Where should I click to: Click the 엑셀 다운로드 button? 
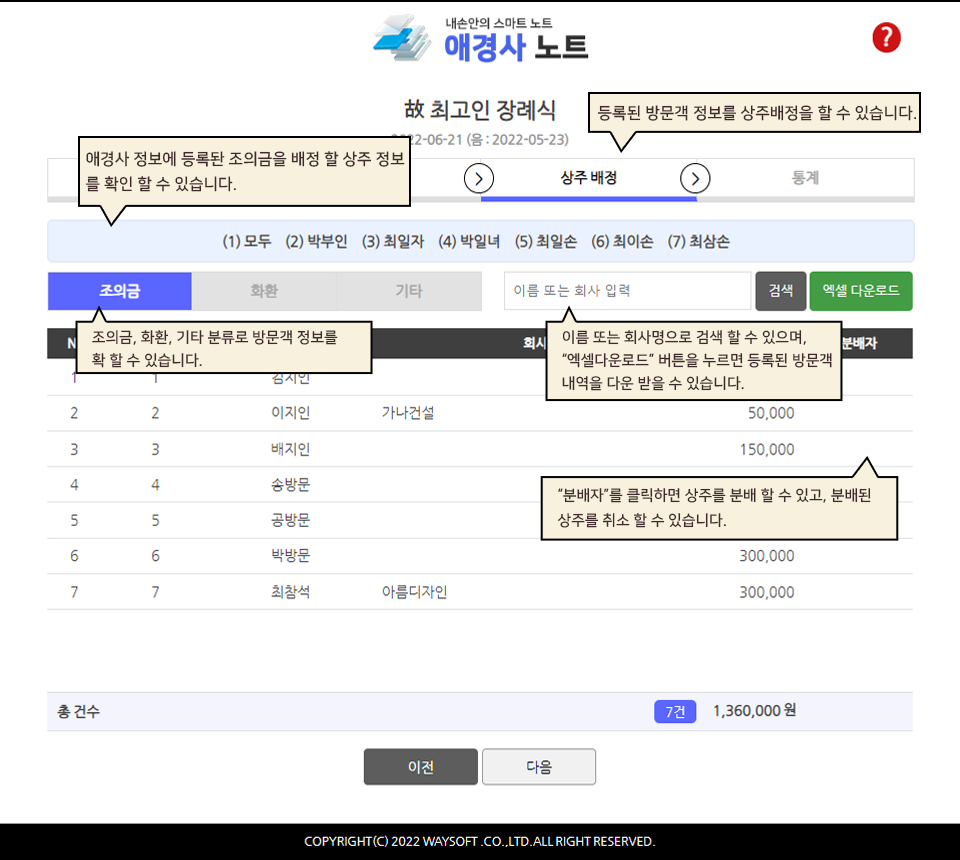click(x=860, y=291)
